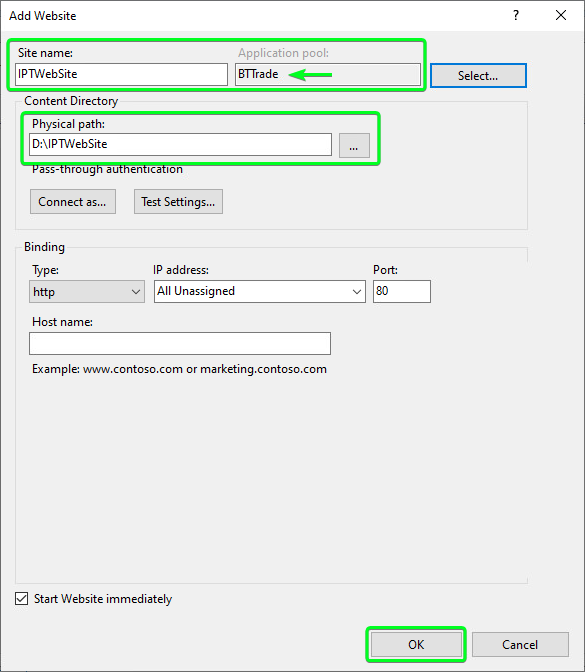Click the IP address: label
The image size is (585, 672).
click(181, 270)
